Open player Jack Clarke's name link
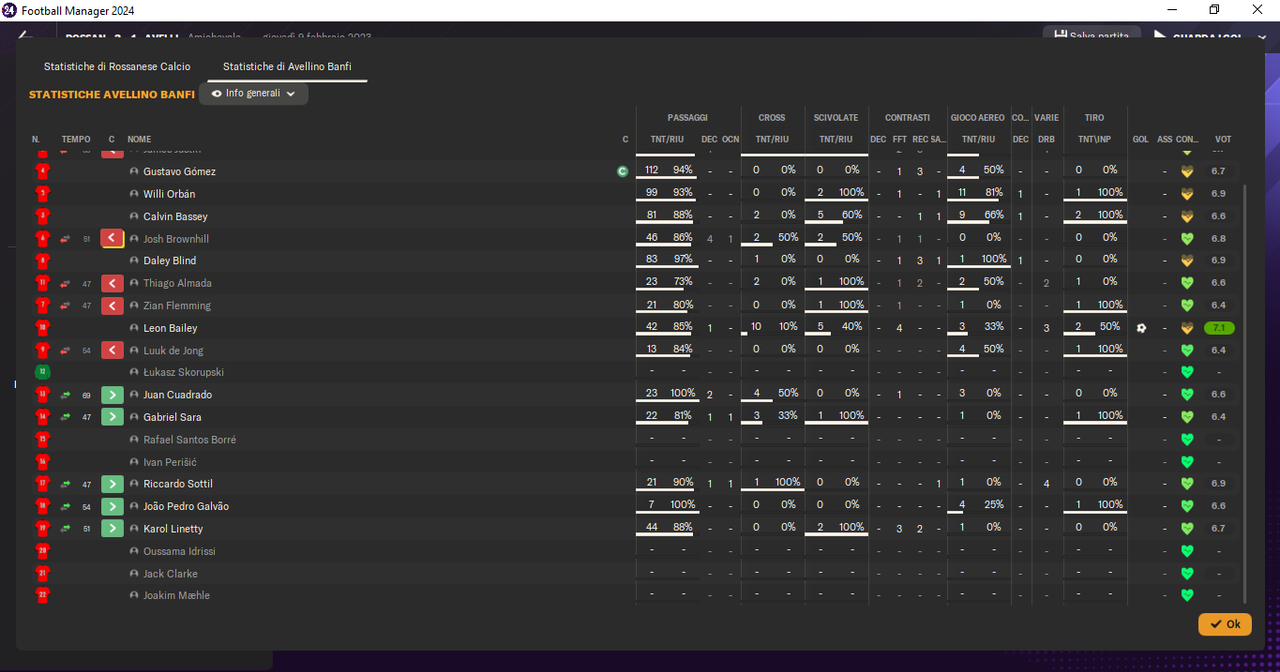 (170, 573)
